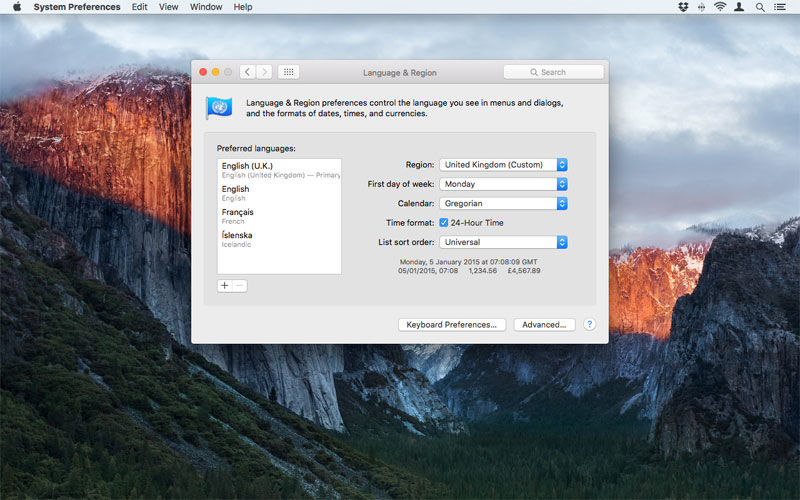The width and height of the screenshot is (800, 500).
Task: Click the Language & Region flag icon
Action: click(219, 108)
